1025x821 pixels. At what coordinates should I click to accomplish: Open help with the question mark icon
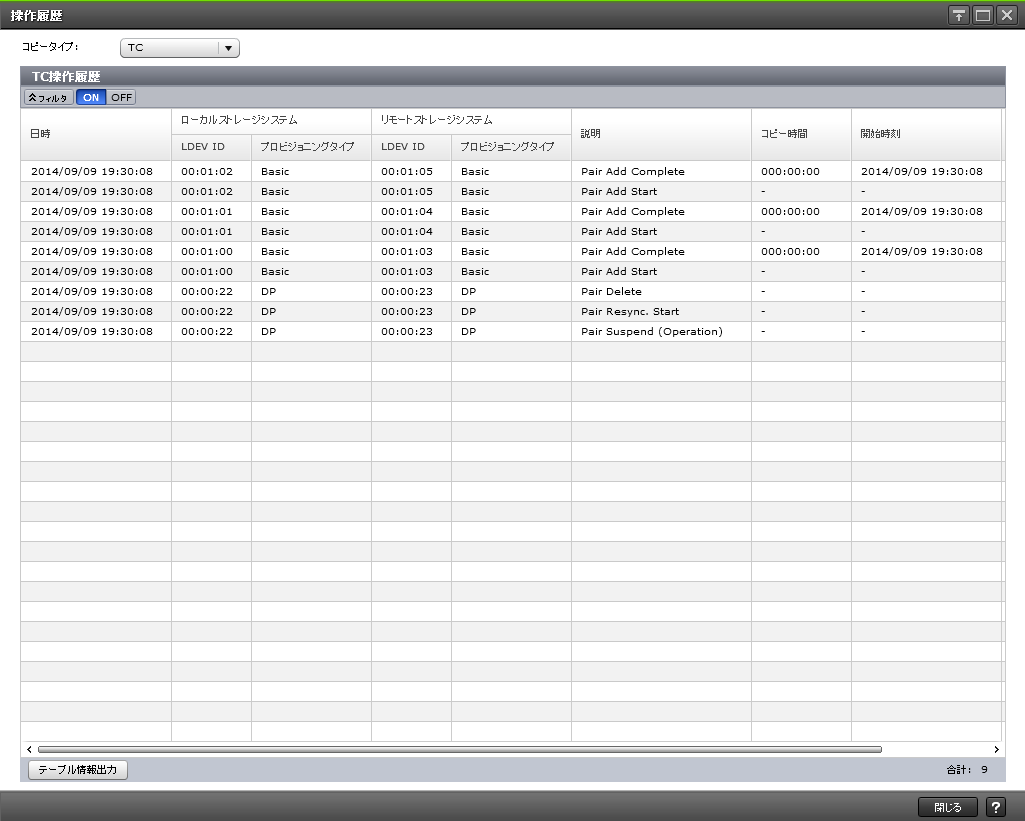[996, 807]
